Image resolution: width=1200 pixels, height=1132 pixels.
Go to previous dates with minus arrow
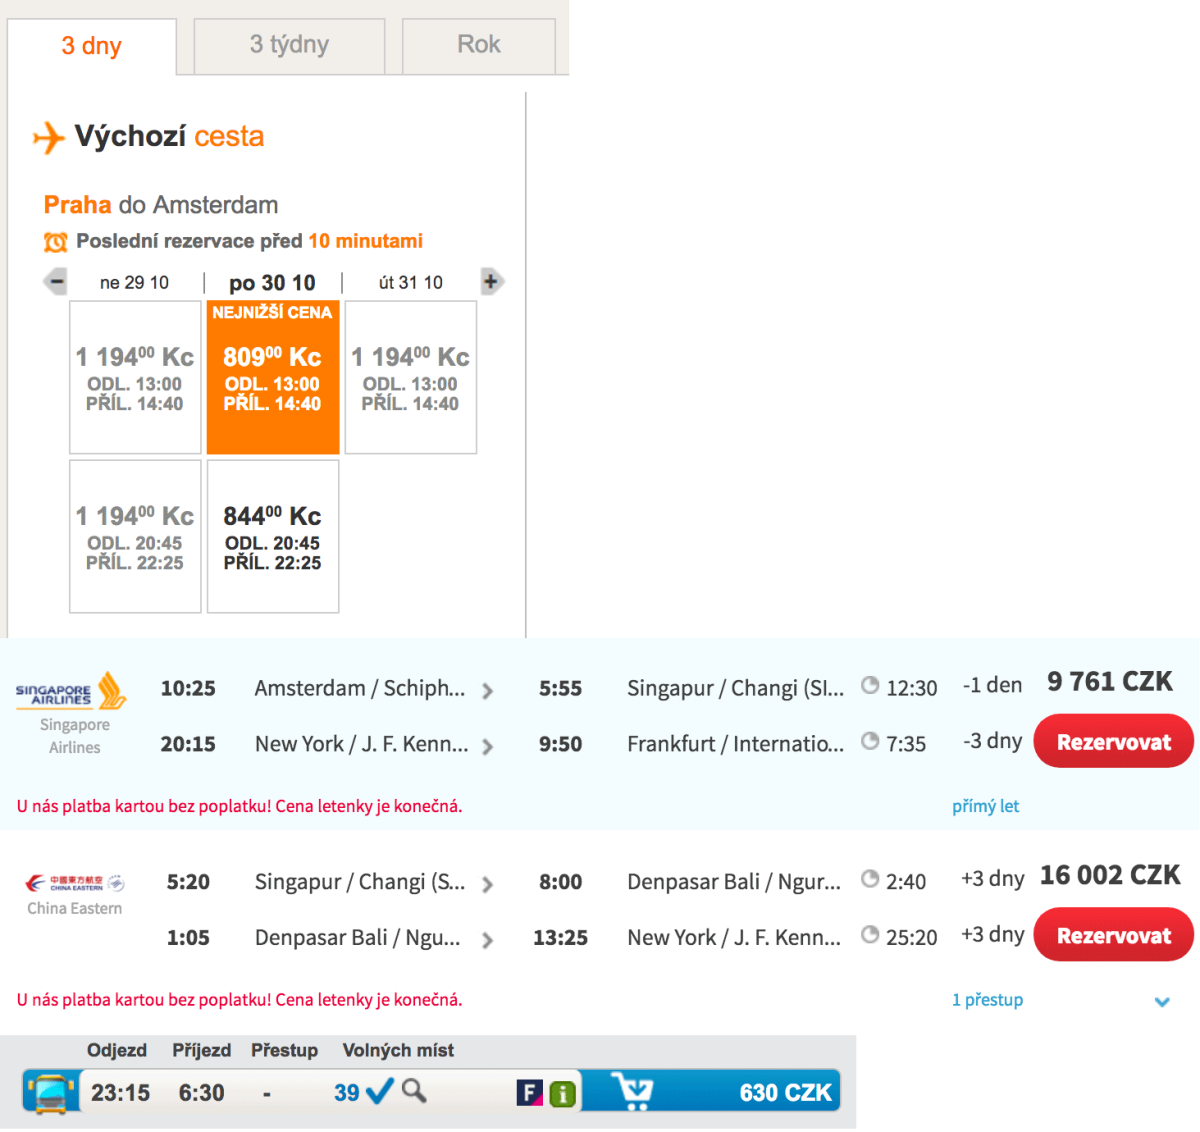57,282
